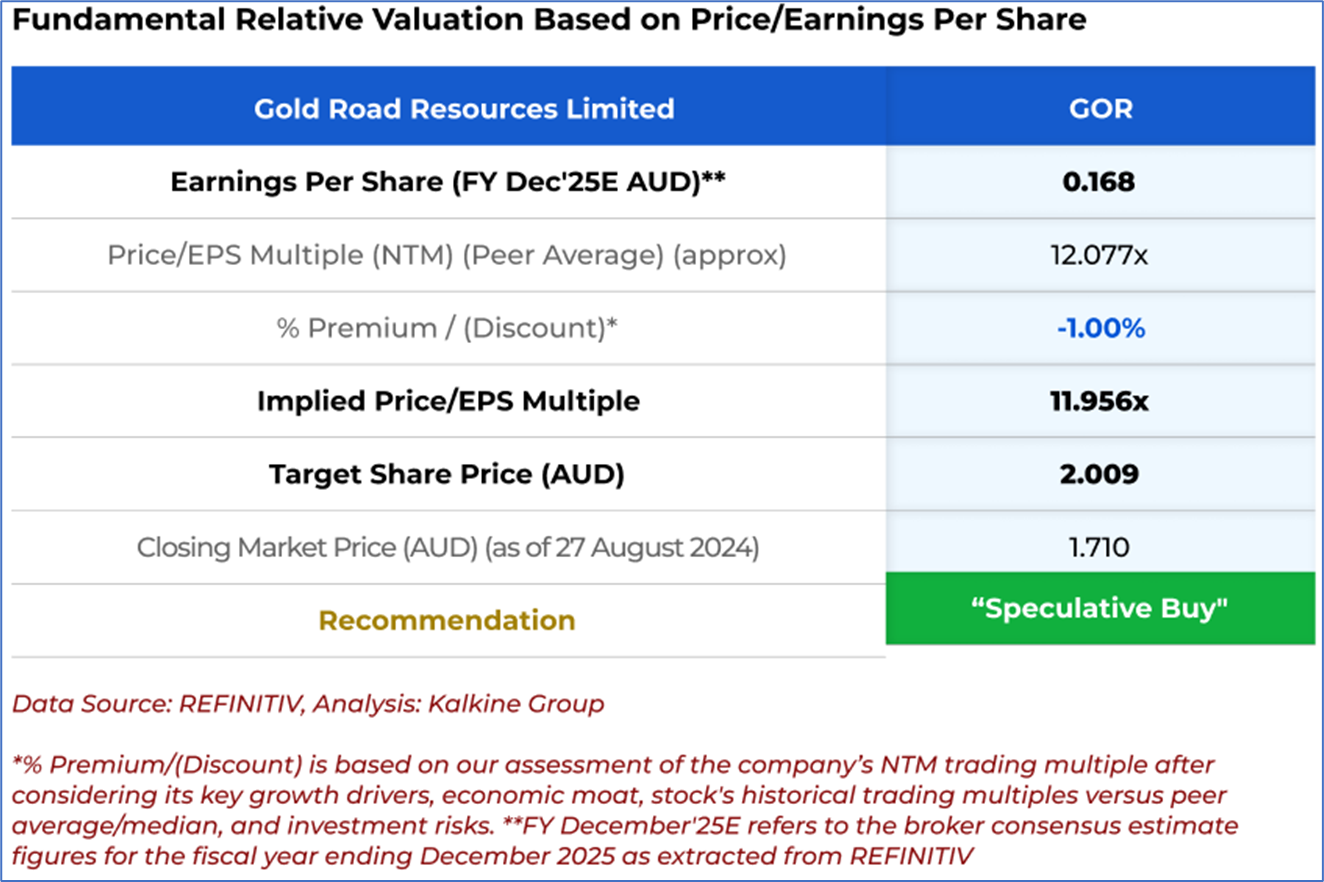This screenshot has height=882, width=1324.
Task: Click the GOR ticker column header
Action: click(x=1100, y=108)
